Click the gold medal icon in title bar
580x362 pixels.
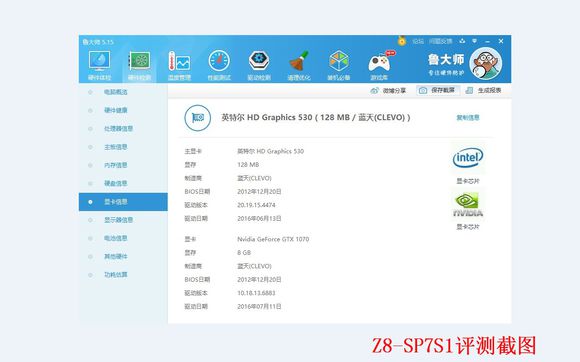point(402,41)
